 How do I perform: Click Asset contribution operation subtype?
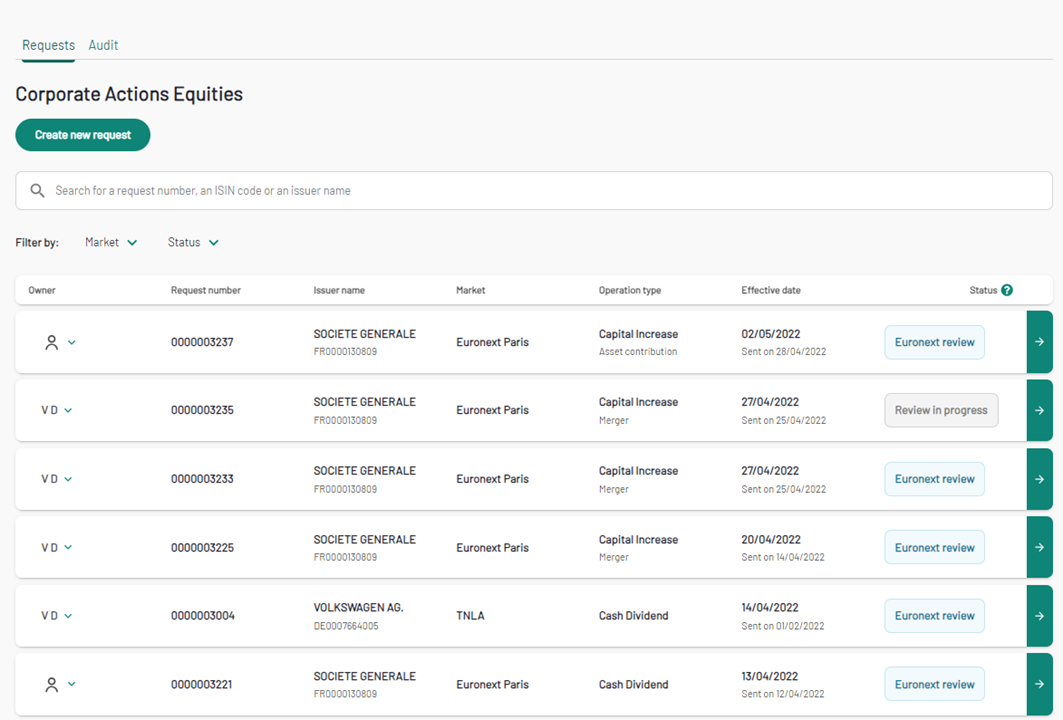coord(638,351)
